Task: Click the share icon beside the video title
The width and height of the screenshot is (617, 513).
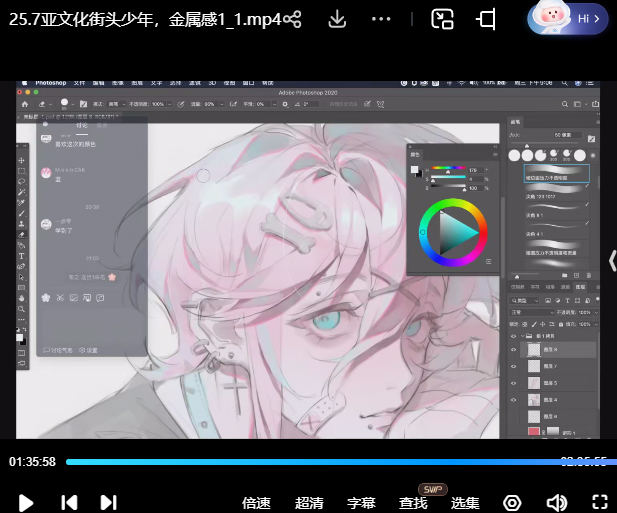Action: (x=292, y=19)
